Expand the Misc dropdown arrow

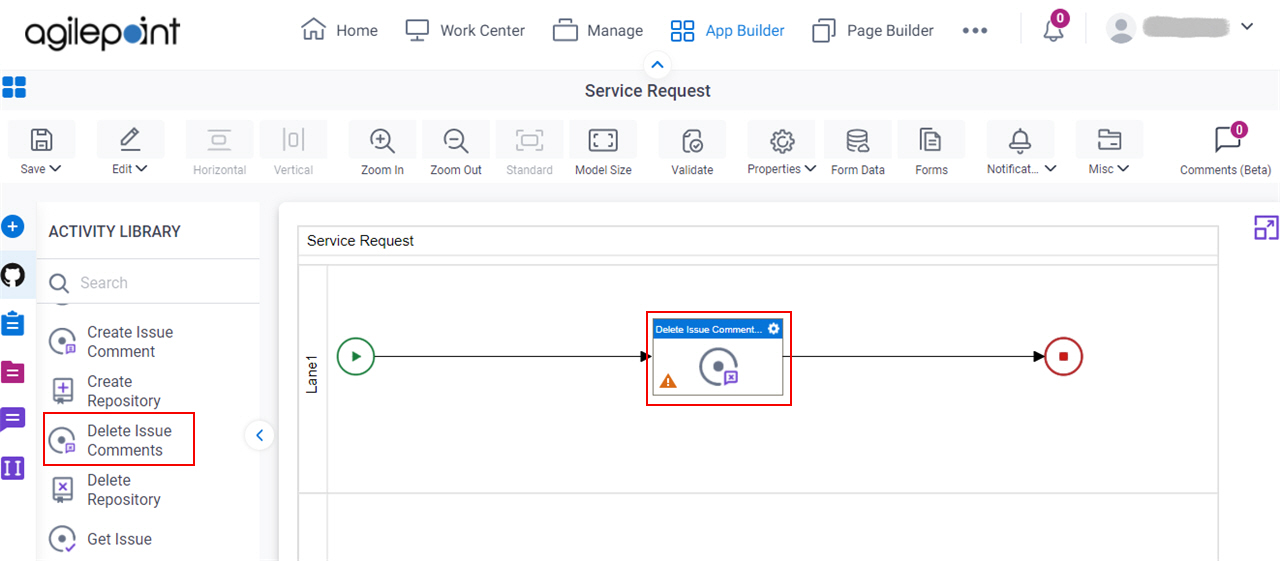coord(1123,169)
